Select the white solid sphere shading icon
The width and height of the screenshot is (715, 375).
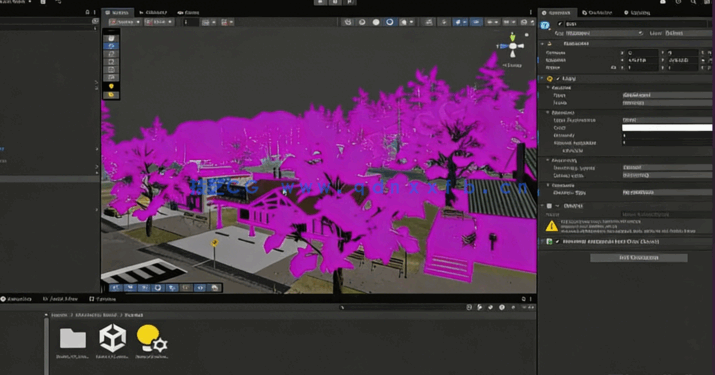tap(376, 22)
